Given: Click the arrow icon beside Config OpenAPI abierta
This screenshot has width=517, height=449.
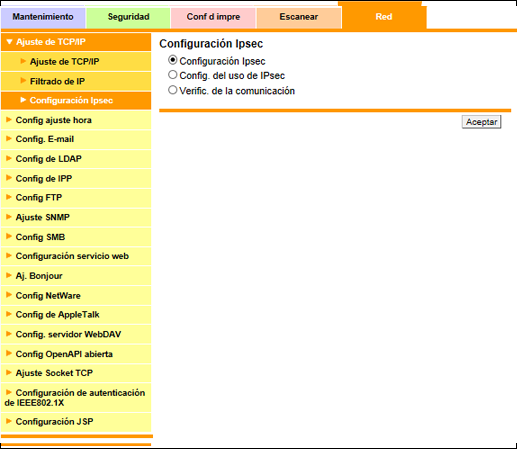Looking at the screenshot, I should click(x=9, y=353).
